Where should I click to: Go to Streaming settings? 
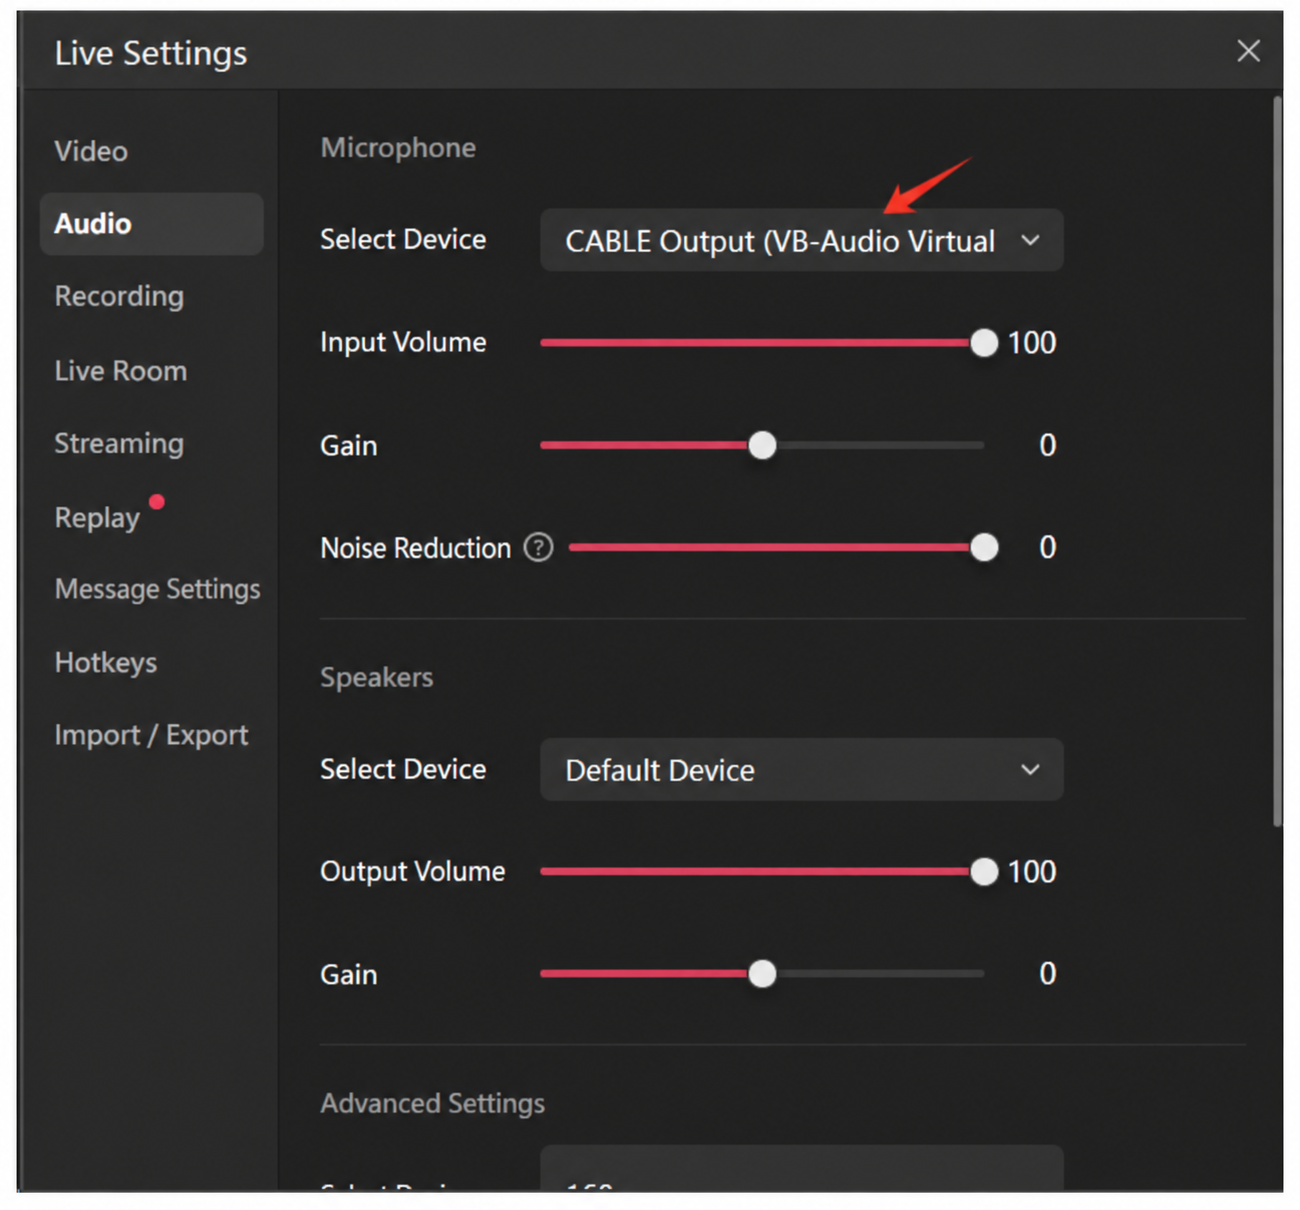click(x=119, y=444)
